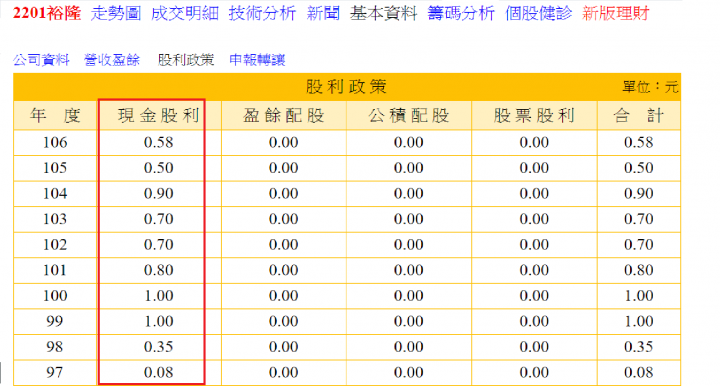
Task: Click cash dividend 0.35 for year 98
Action: [x=158, y=347]
